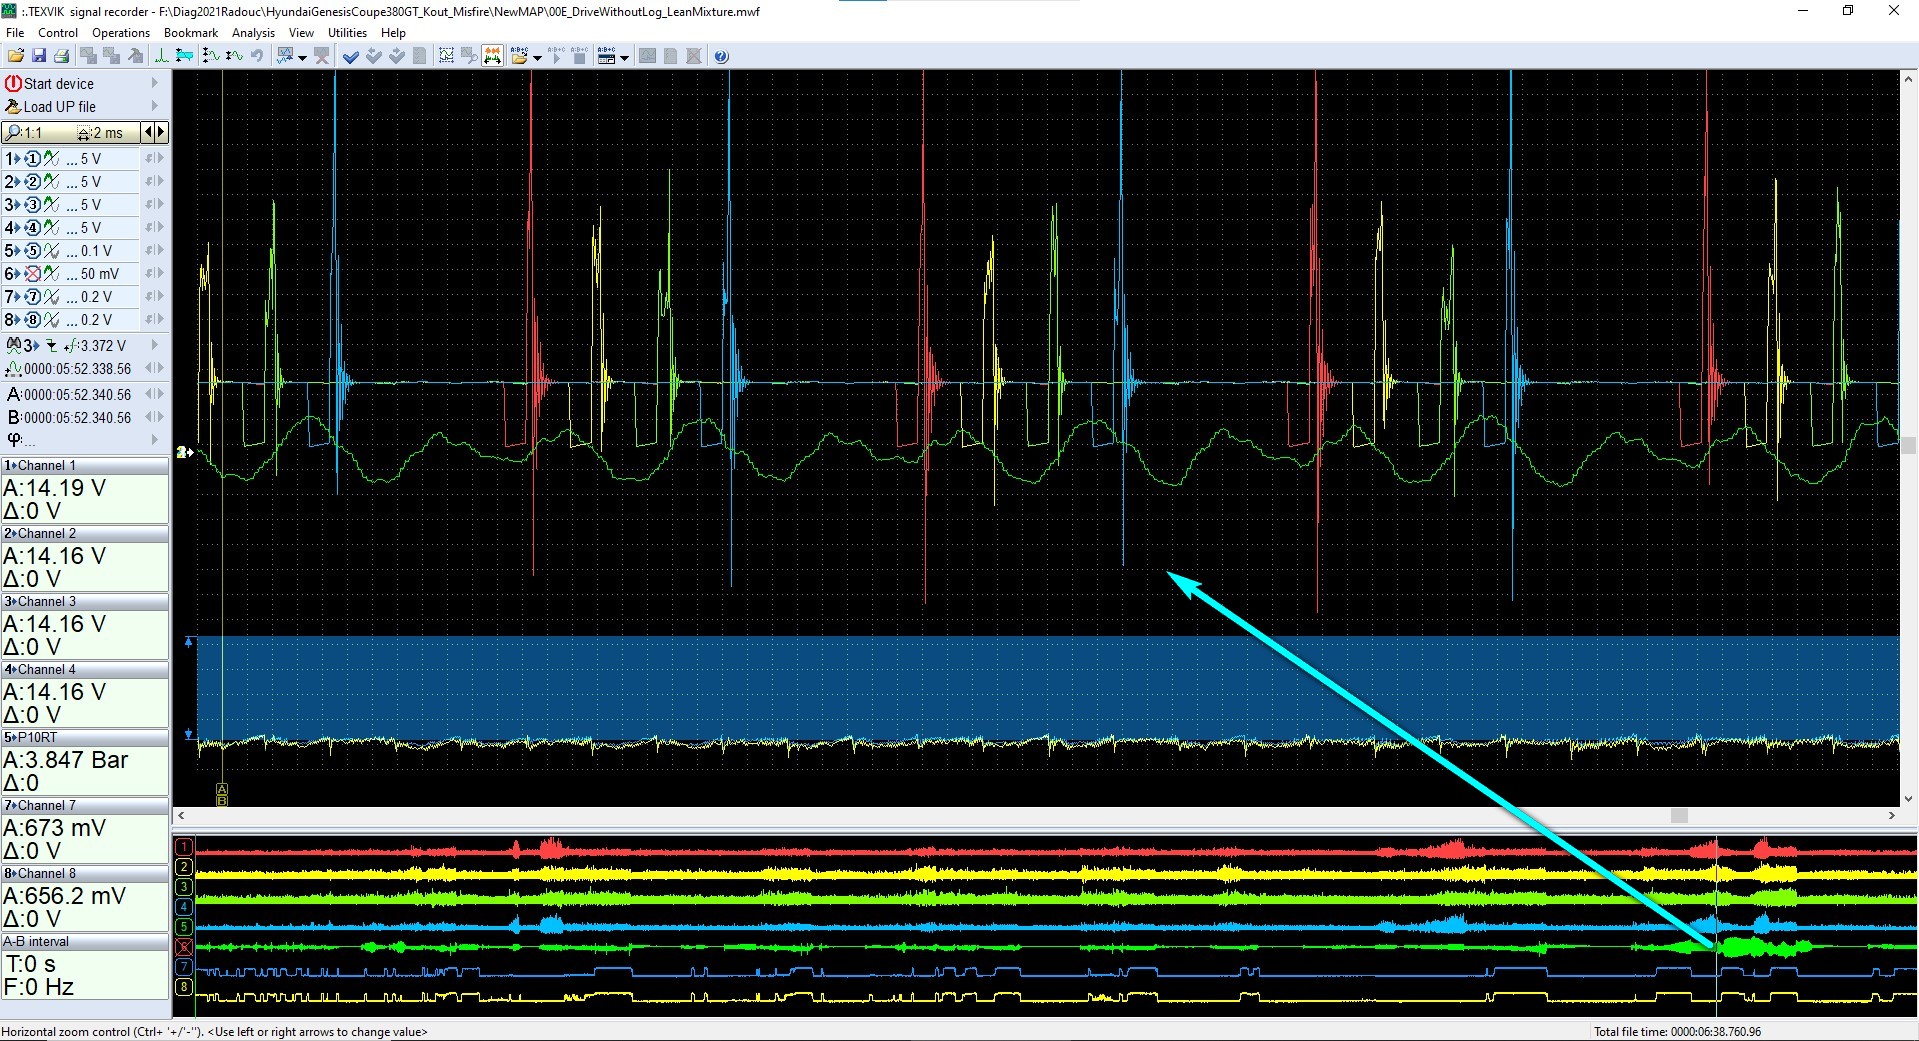Image resolution: width=1919 pixels, height=1041 pixels.
Task: Click the previous bookmark check icon
Action: point(374,56)
